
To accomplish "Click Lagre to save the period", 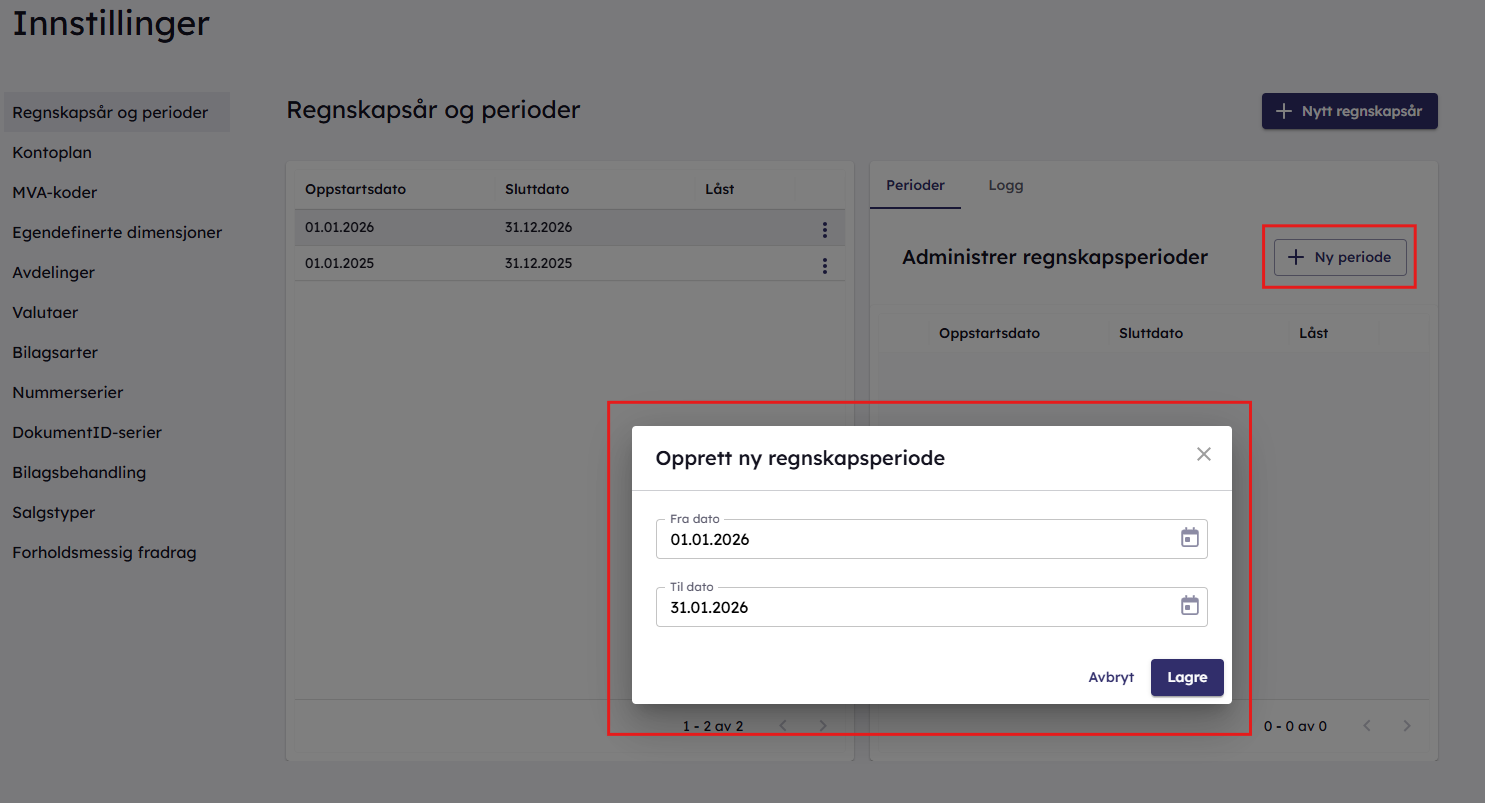I will click(1186, 677).
